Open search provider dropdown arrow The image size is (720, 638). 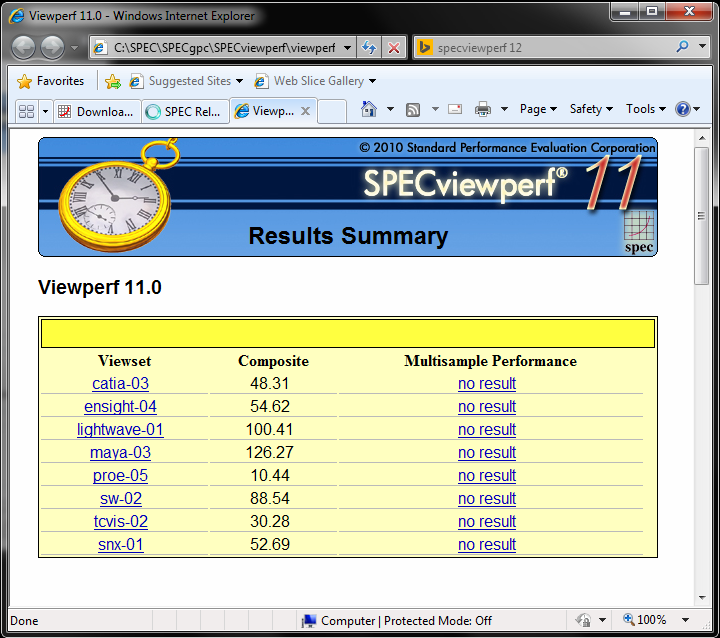[702, 46]
